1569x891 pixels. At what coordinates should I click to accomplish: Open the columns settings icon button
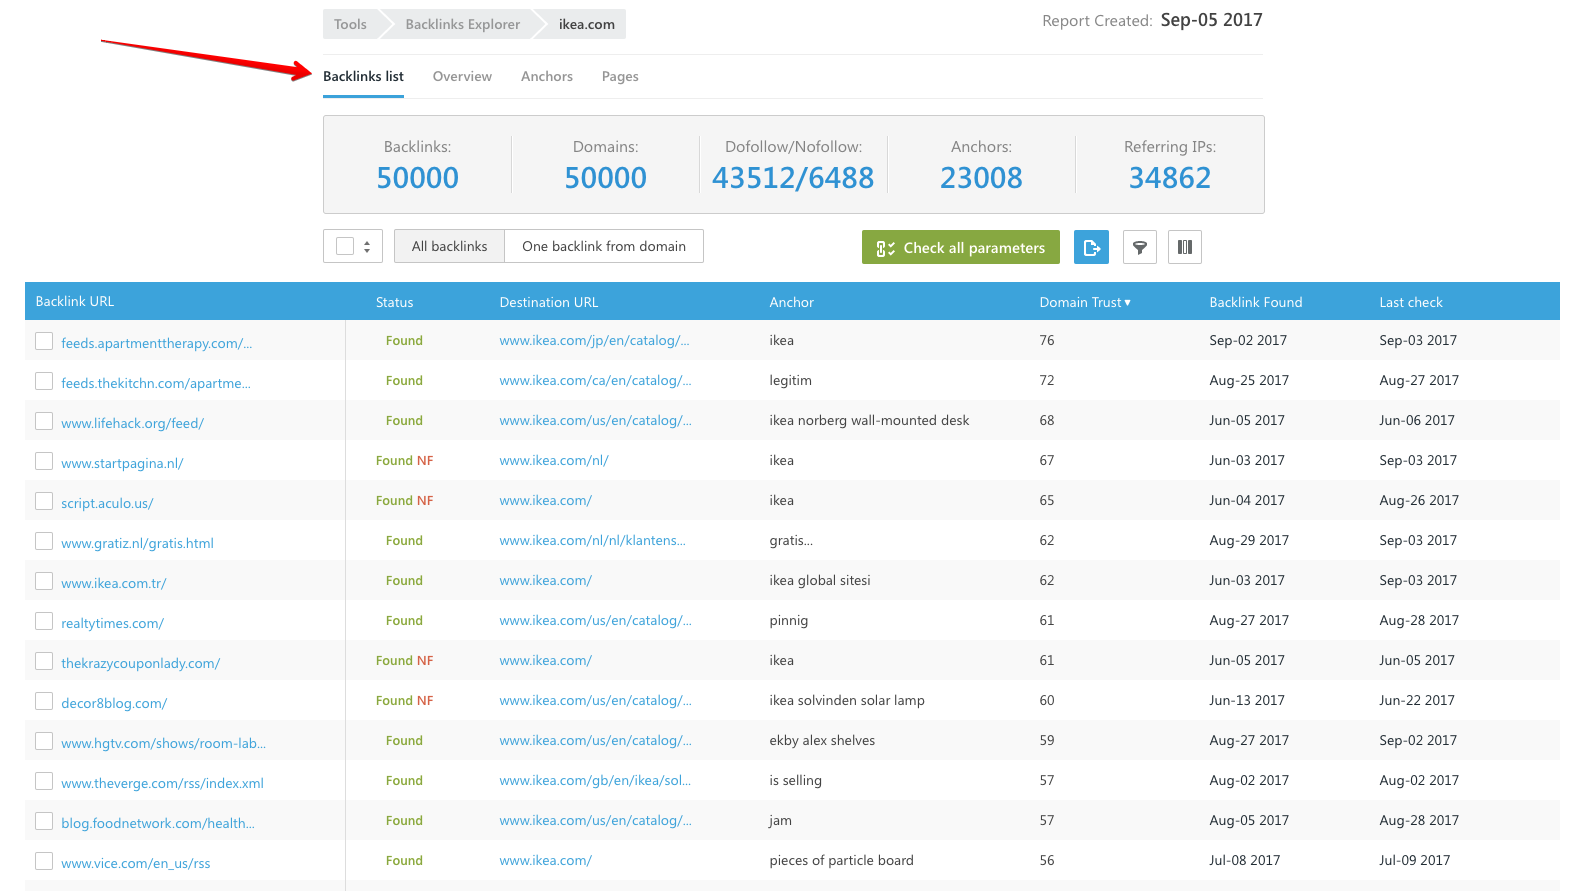tap(1185, 247)
